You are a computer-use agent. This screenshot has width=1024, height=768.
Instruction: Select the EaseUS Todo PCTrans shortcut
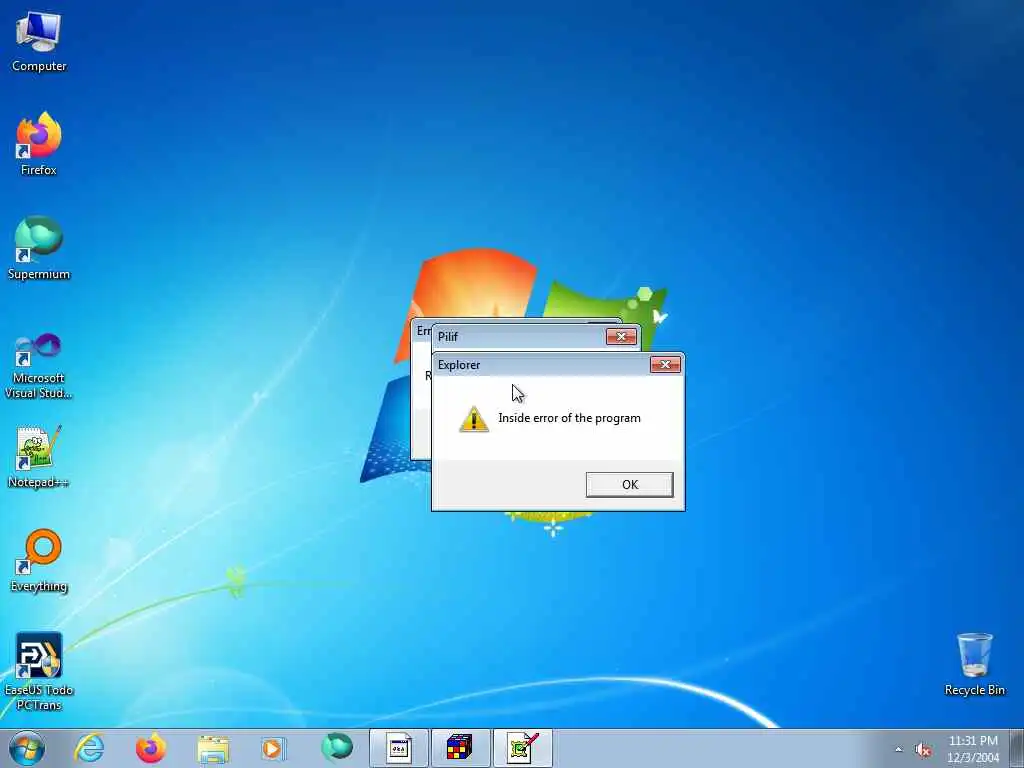coord(39,671)
